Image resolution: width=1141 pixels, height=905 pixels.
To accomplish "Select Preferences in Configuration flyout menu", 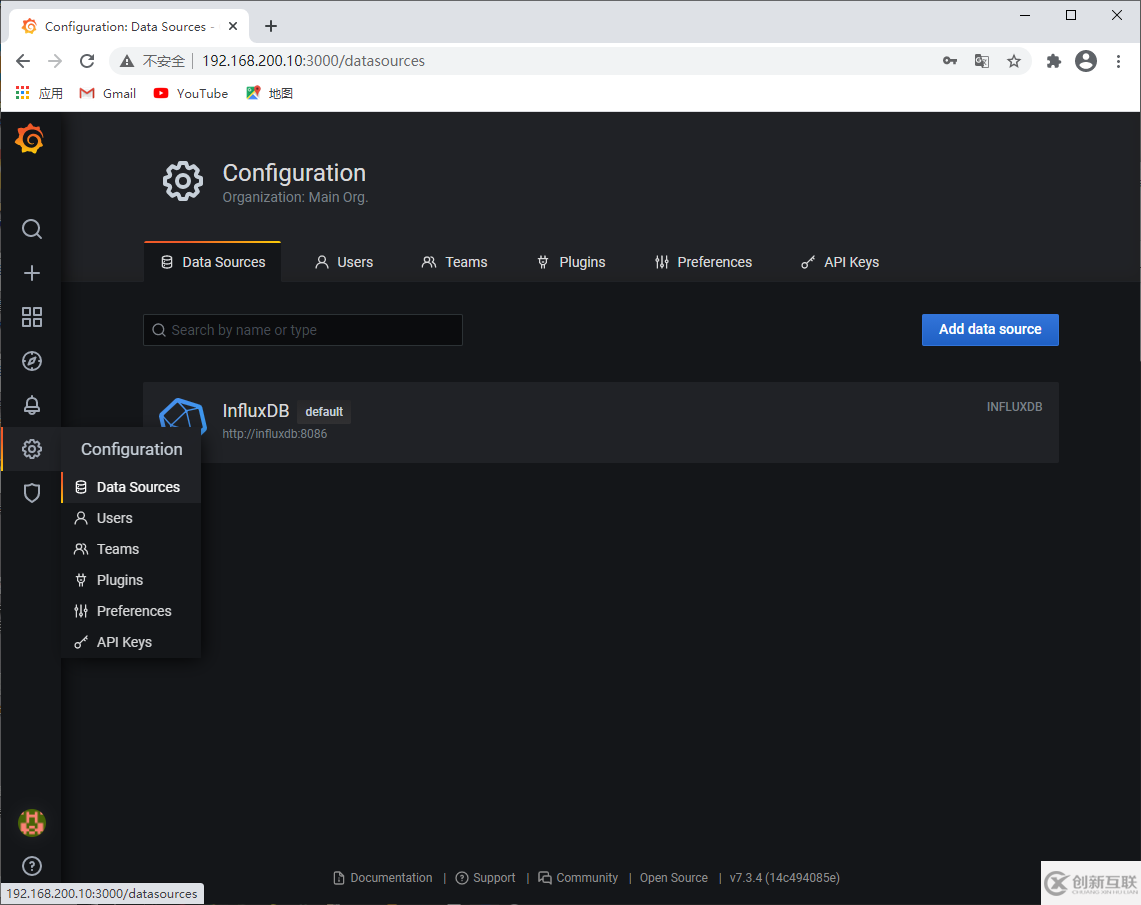I will click(131, 611).
